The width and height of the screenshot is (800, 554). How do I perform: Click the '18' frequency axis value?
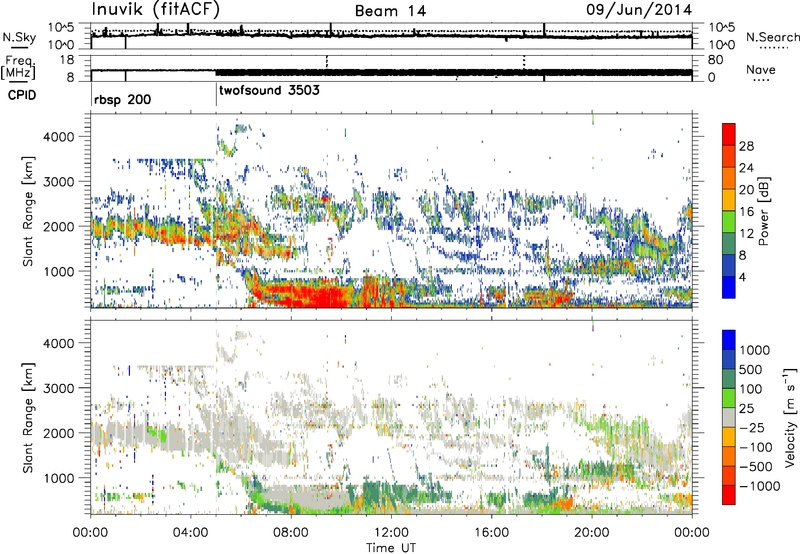pyautogui.click(x=67, y=60)
